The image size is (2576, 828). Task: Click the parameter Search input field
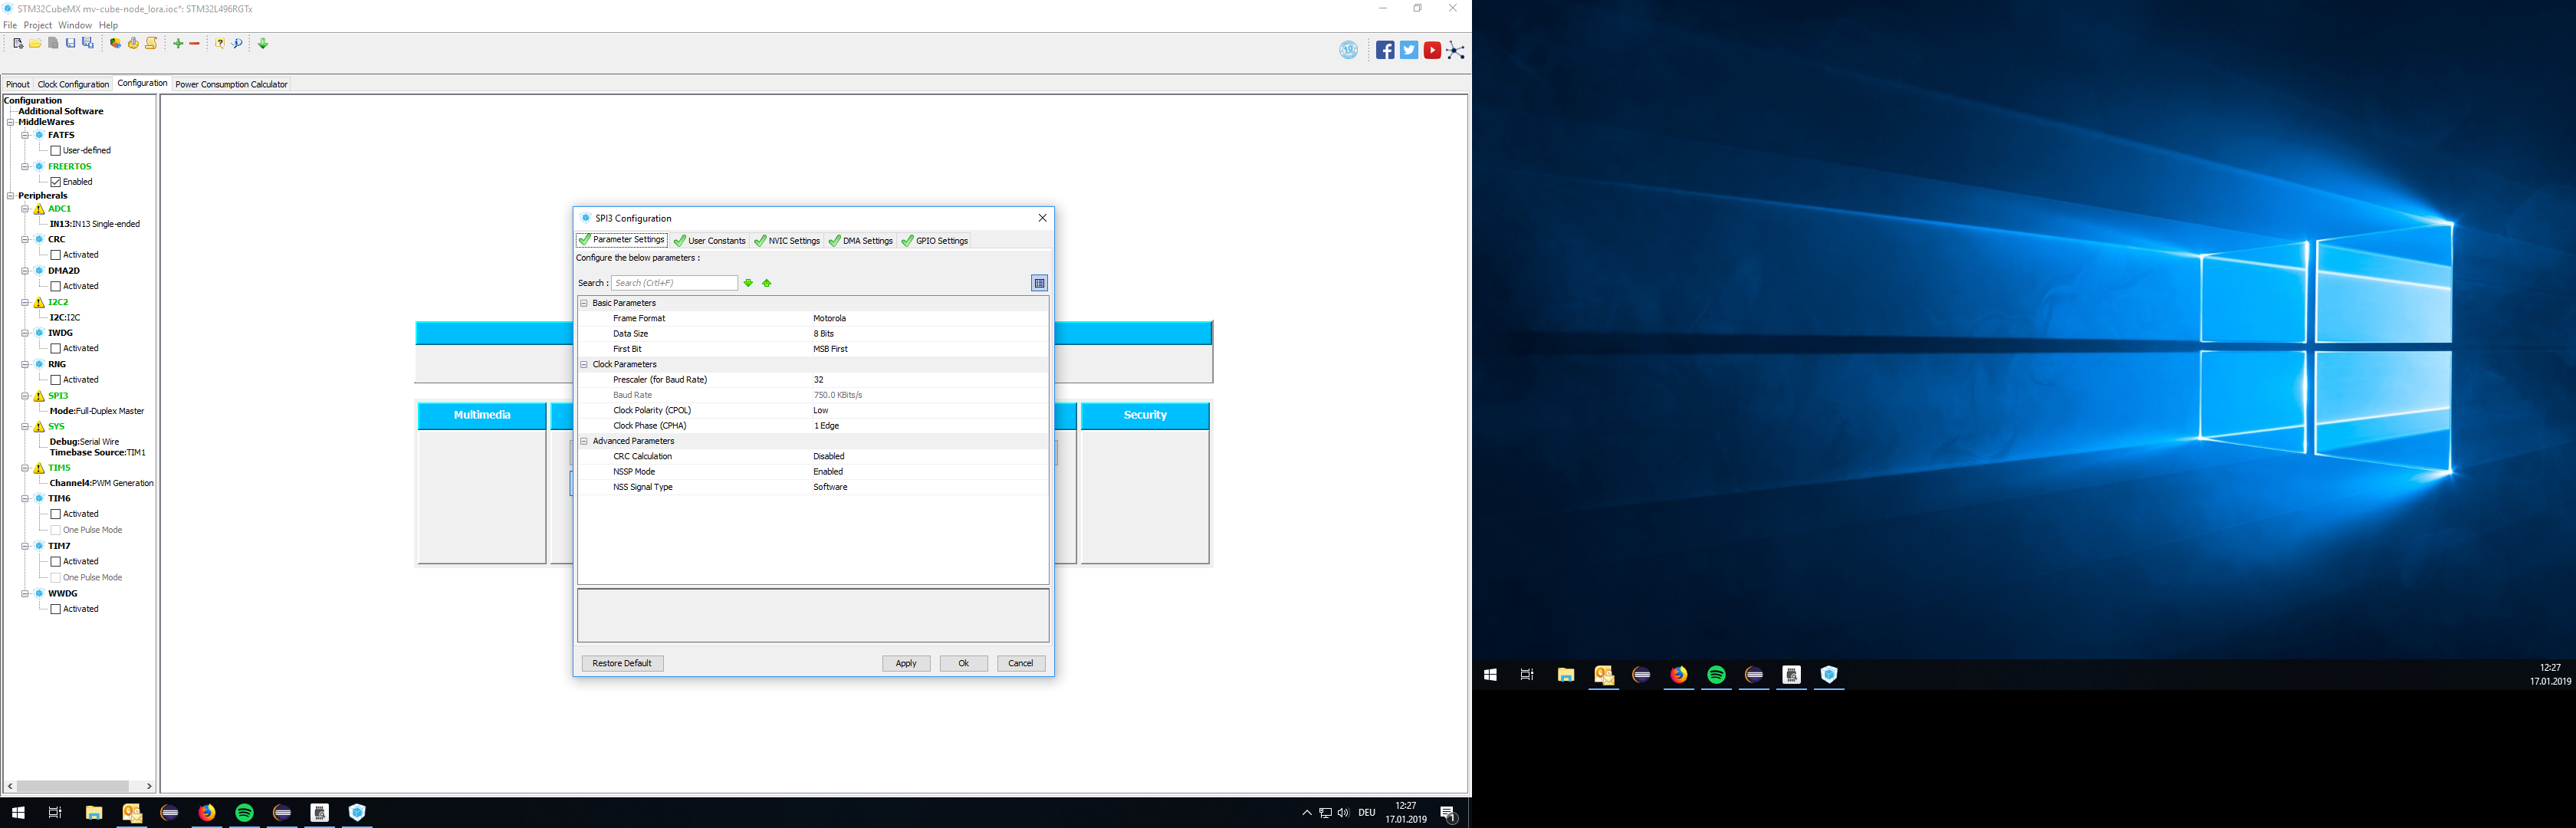pyautogui.click(x=674, y=283)
